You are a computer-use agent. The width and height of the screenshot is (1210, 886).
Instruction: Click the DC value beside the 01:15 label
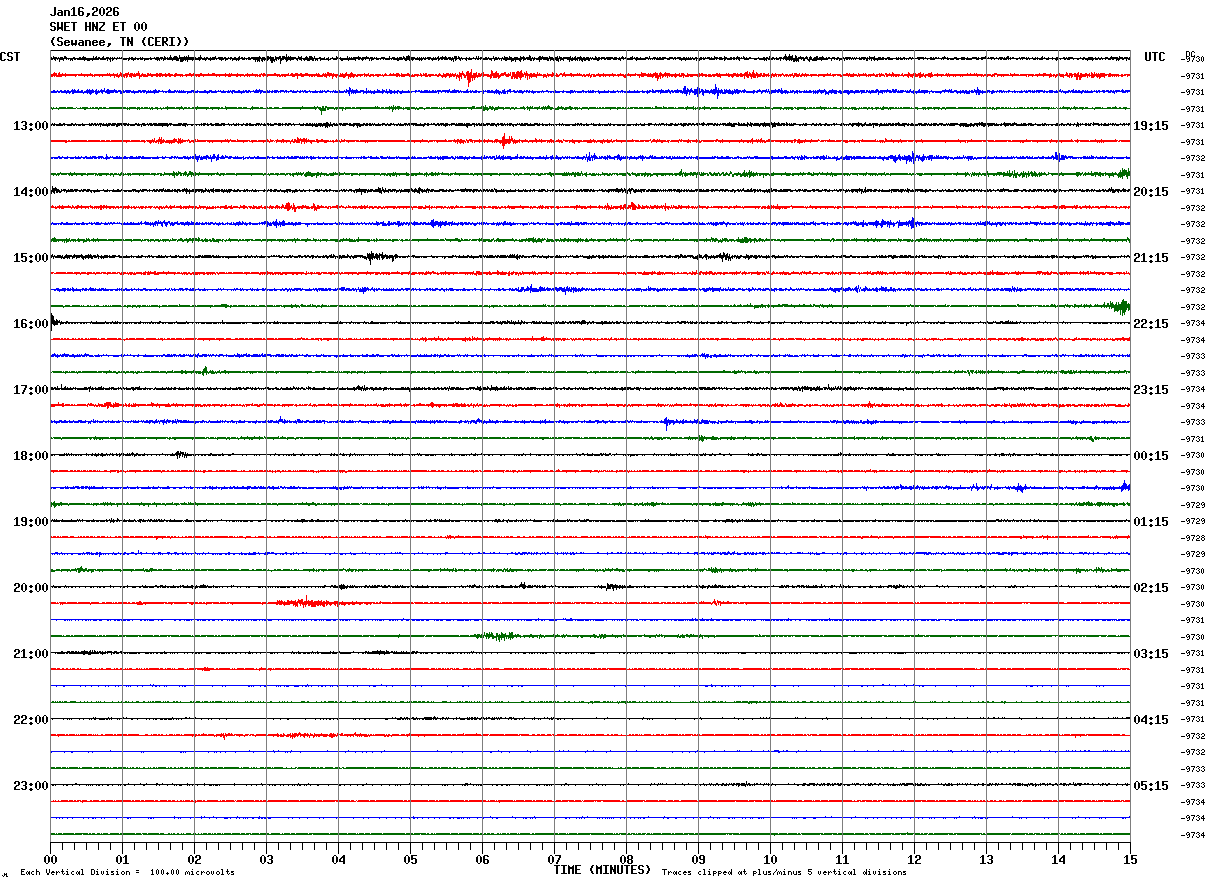click(1193, 522)
